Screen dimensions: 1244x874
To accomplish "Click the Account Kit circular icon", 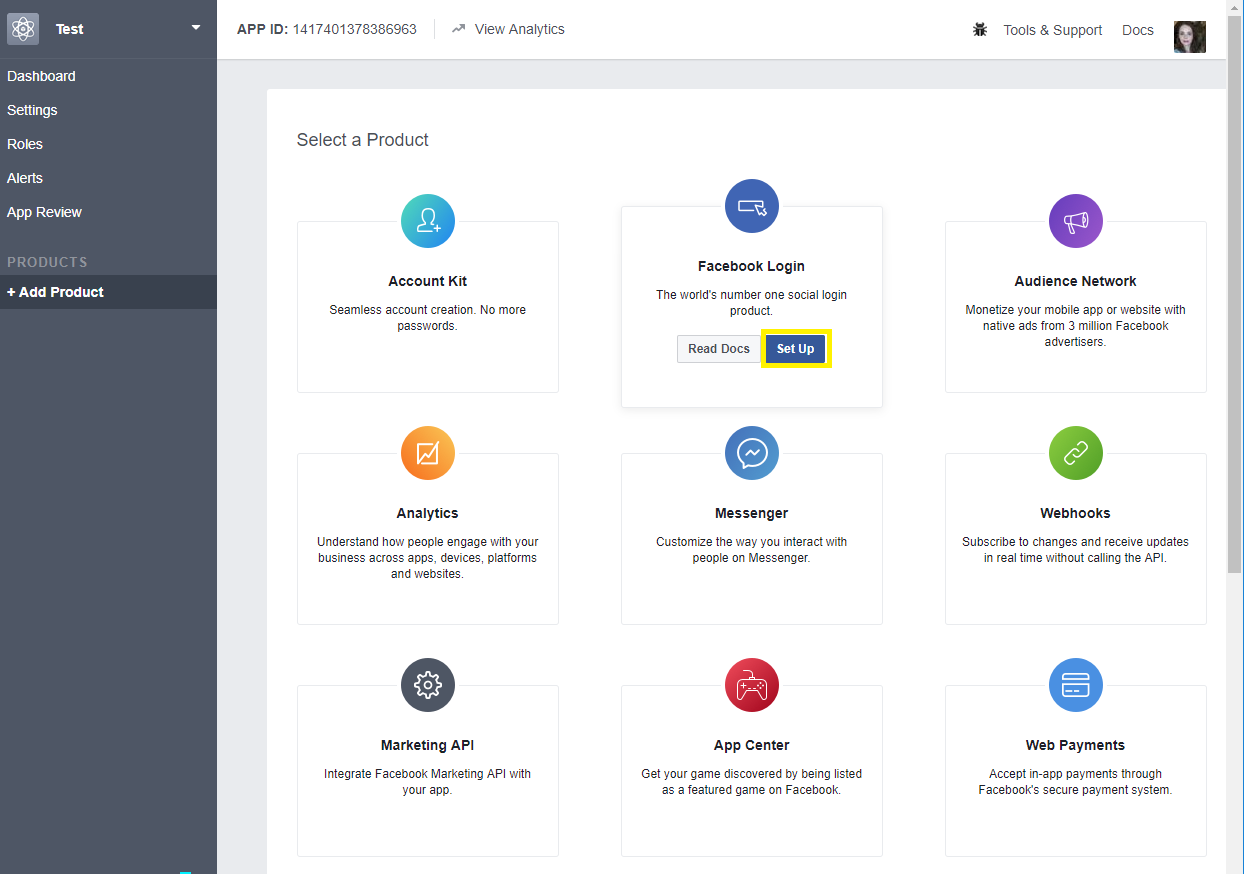I will [428, 221].
